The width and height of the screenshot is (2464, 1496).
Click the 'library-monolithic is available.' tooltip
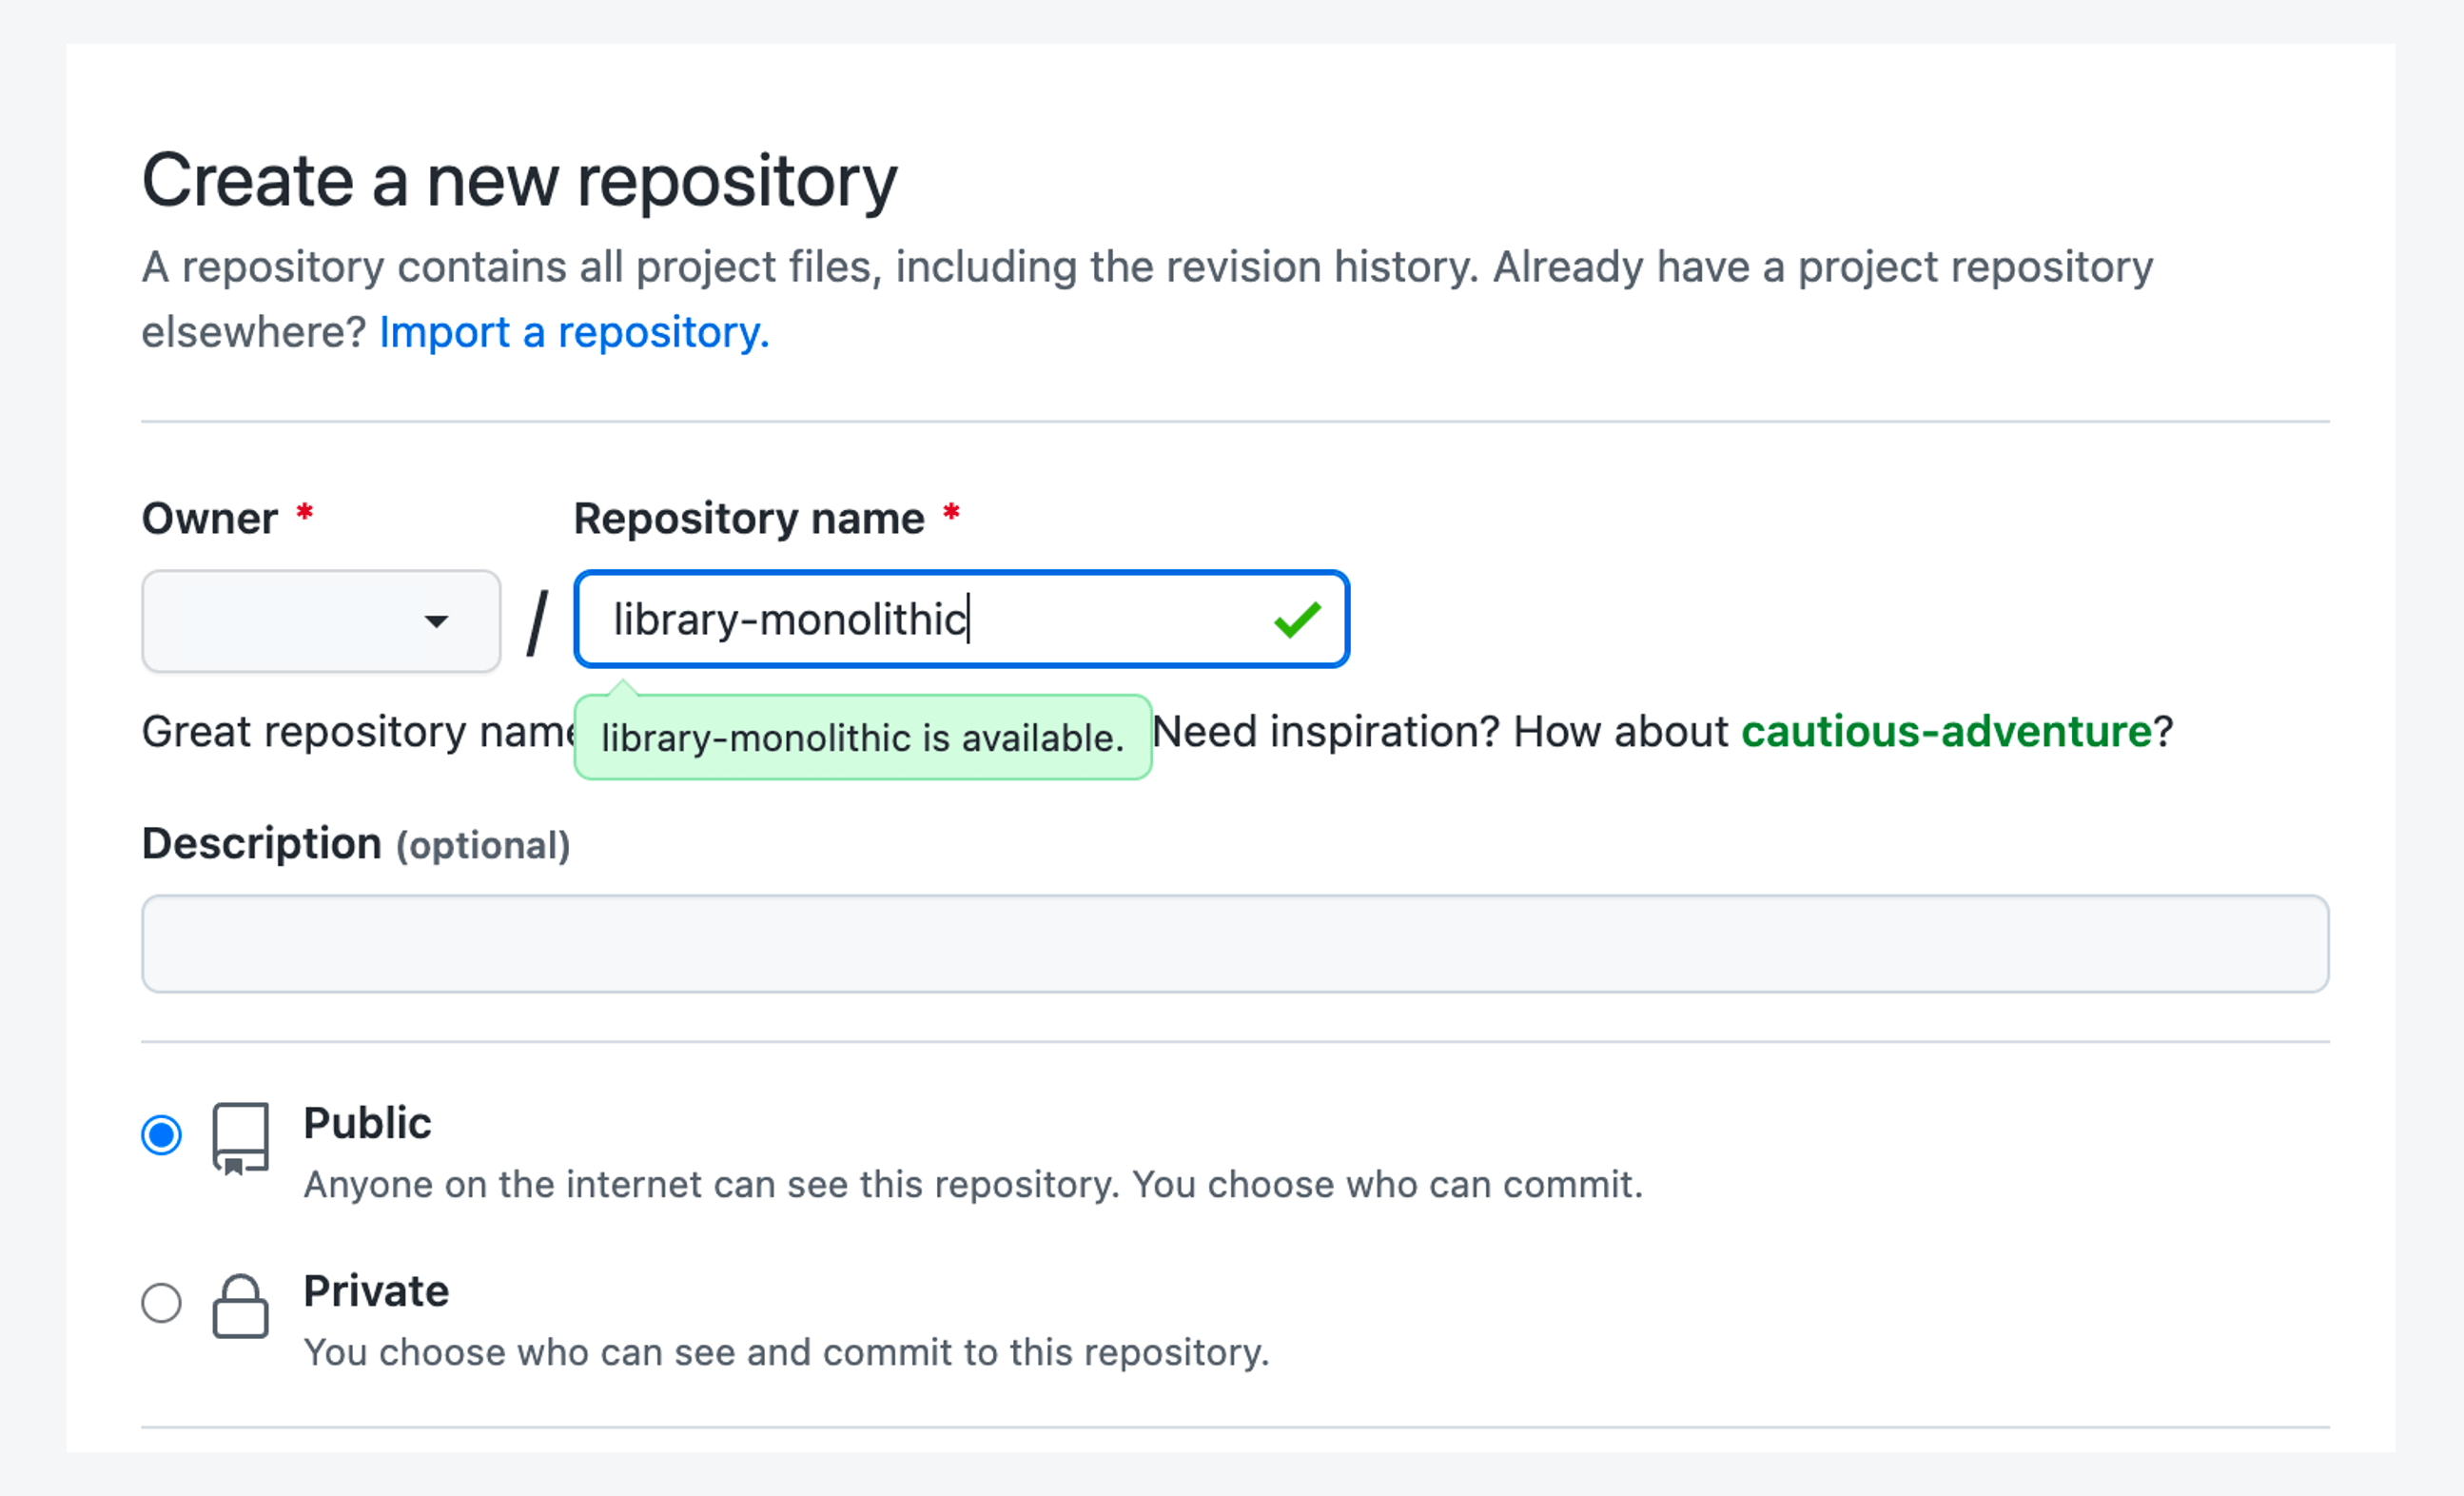[863, 737]
